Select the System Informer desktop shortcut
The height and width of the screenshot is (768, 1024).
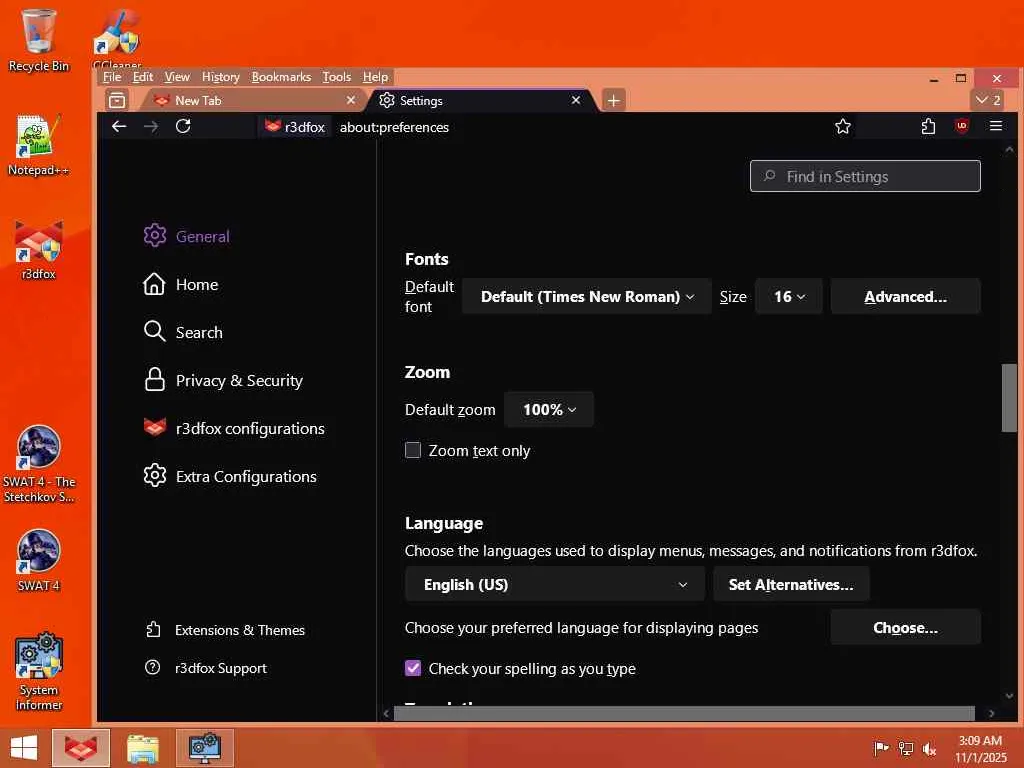pos(39,671)
